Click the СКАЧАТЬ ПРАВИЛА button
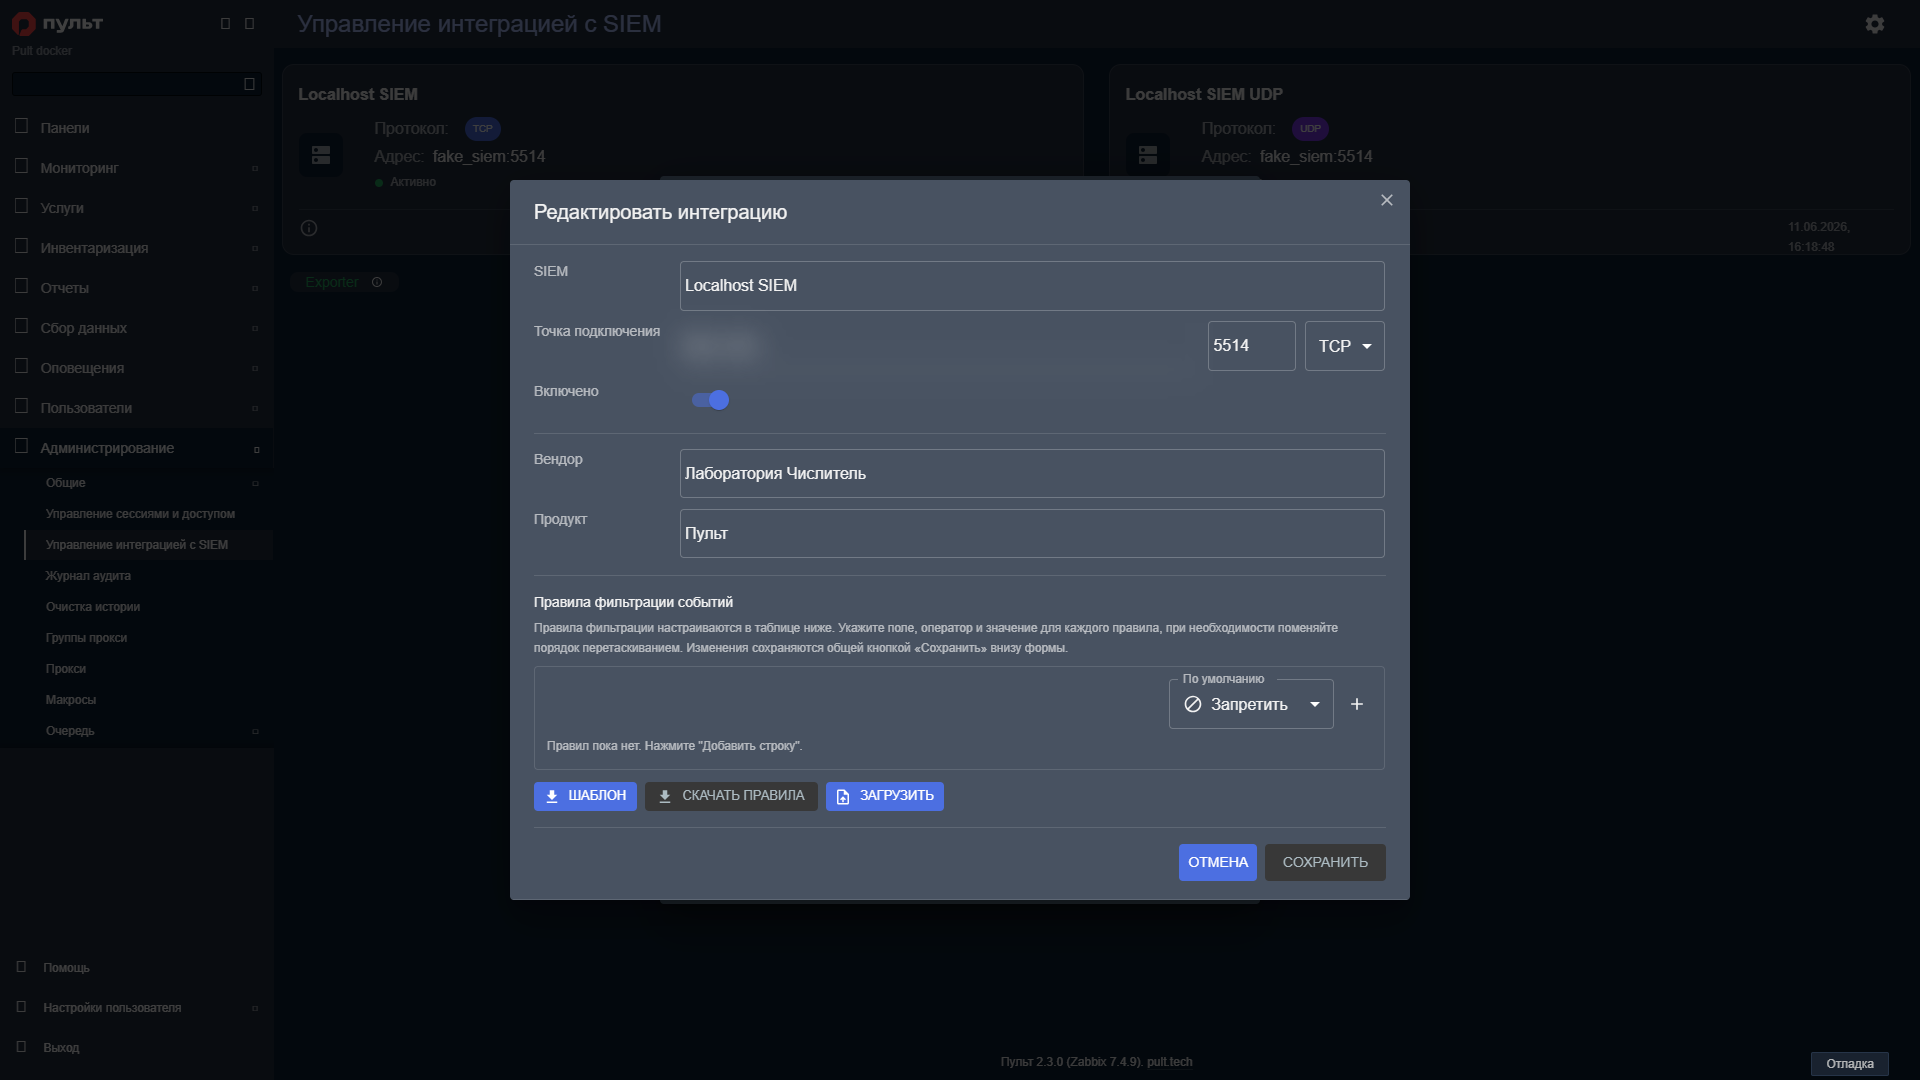 coord(731,796)
